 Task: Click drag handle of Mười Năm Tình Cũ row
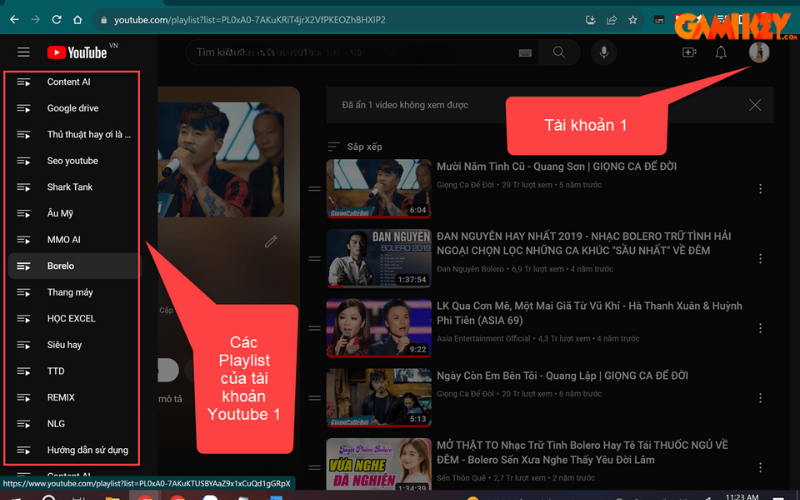pos(314,189)
